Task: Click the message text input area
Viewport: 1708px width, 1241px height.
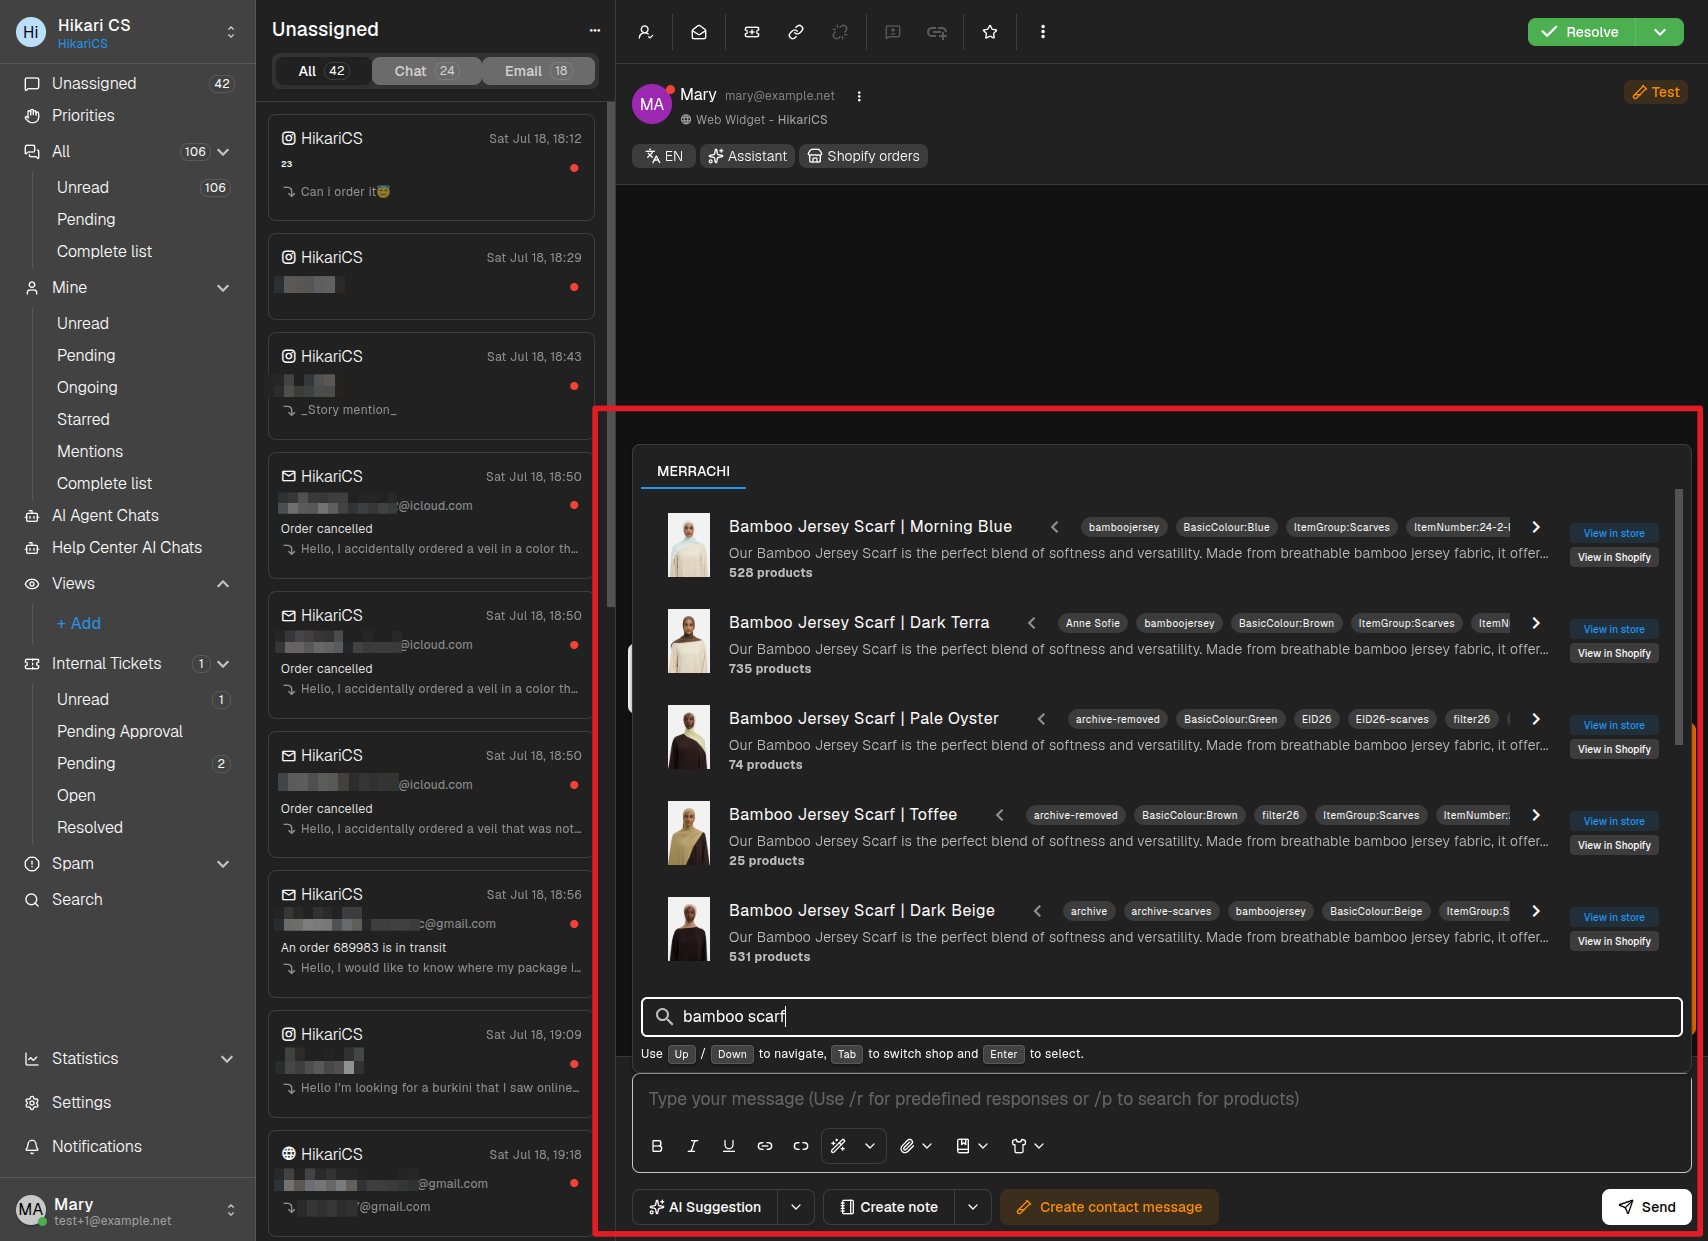Action: [x=1162, y=1099]
